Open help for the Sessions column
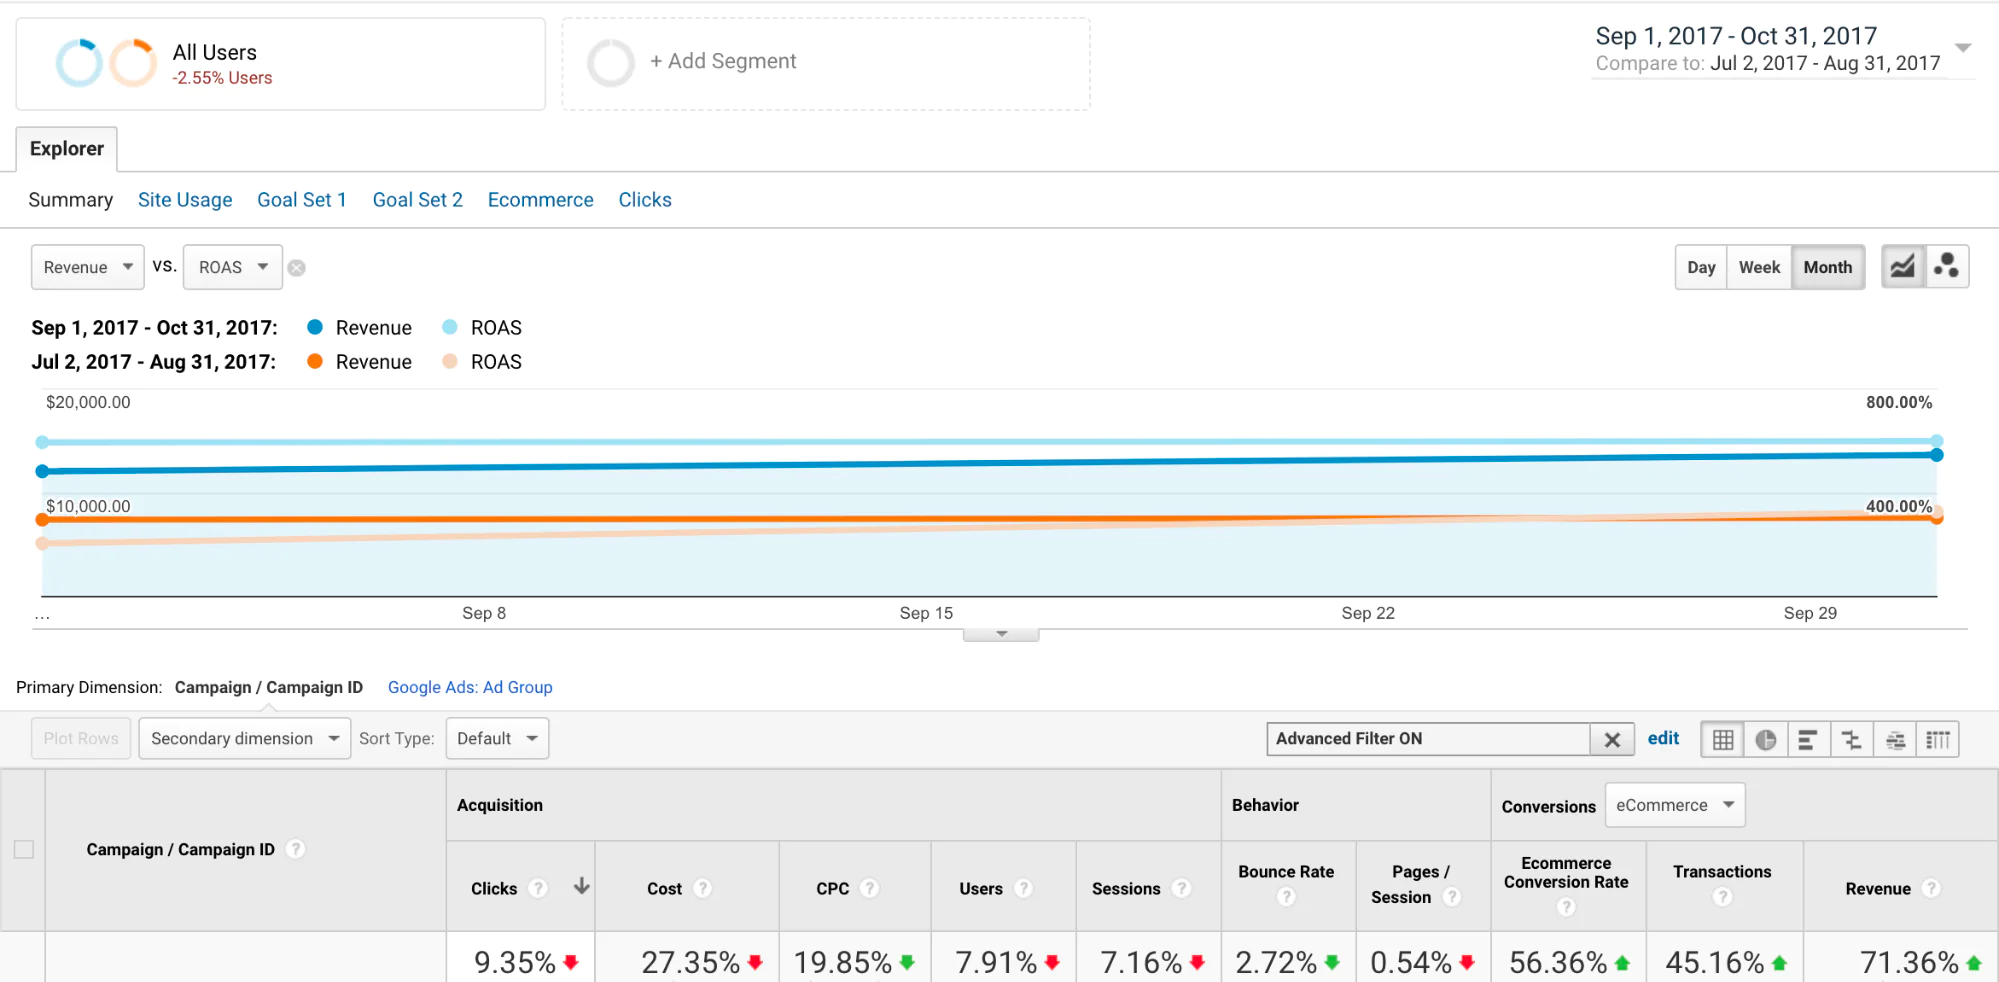 click(x=1181, y=888)
